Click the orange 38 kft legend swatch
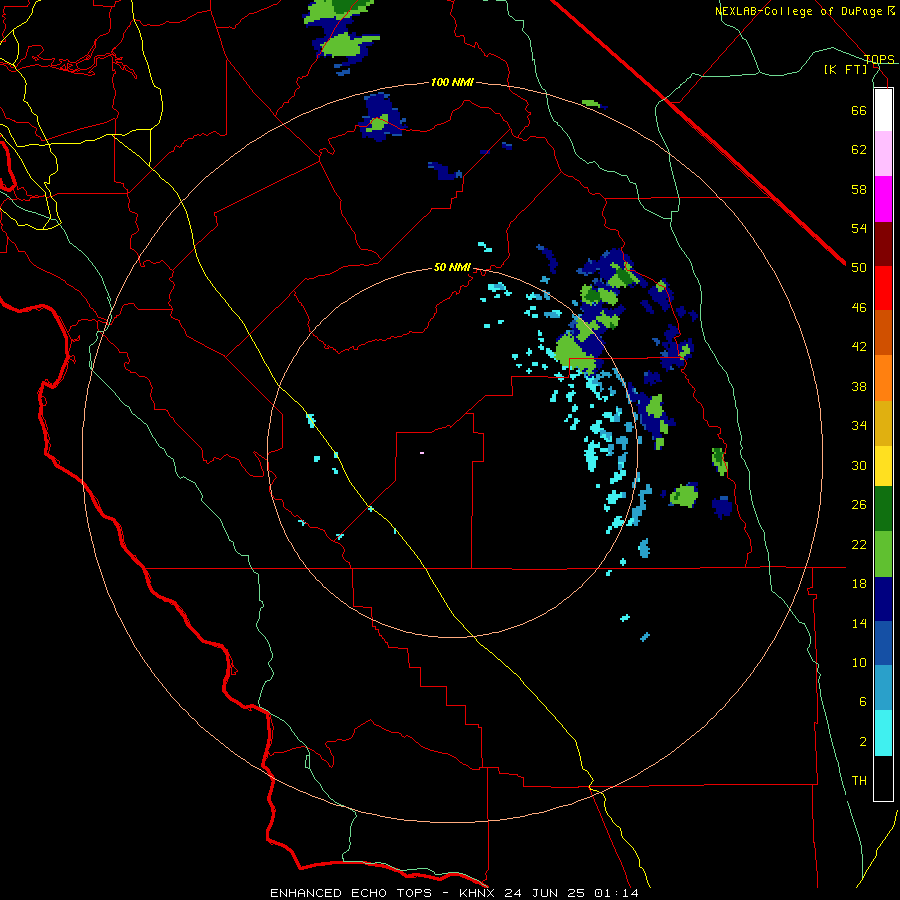Screen dimensions: 900x900 [883, 378]
